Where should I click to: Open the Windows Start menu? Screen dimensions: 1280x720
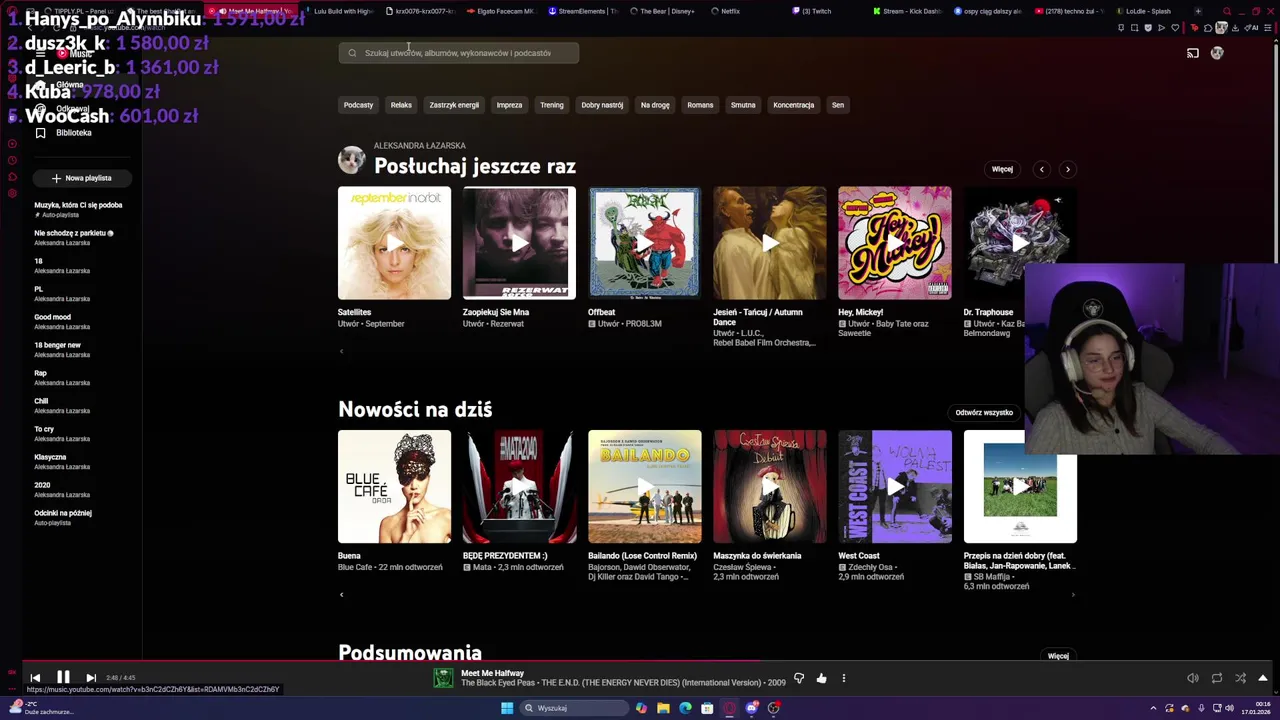[x=507, y=708]
